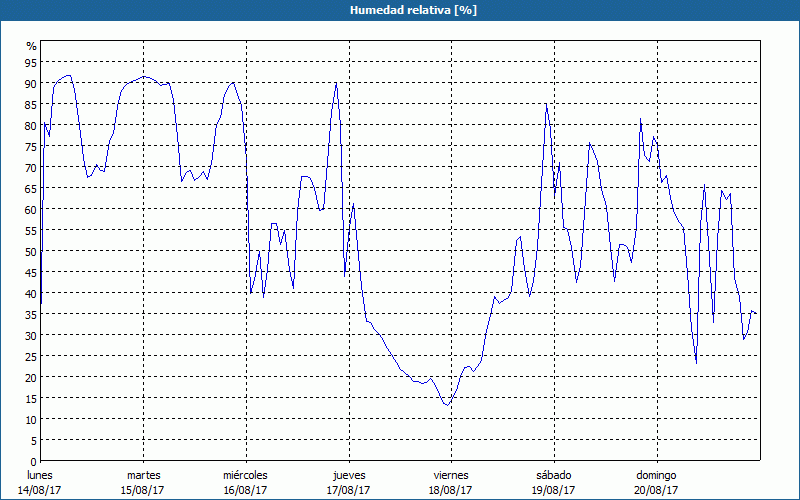Click the date label 18/08/17

450,490
